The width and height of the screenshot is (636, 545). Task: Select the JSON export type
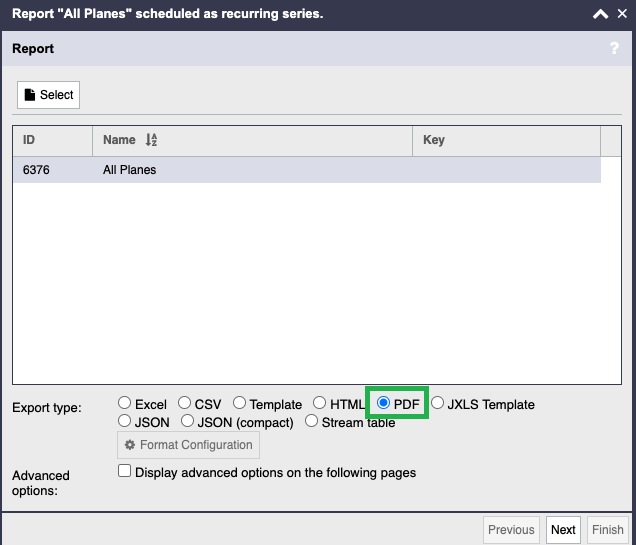coord(124,421)
